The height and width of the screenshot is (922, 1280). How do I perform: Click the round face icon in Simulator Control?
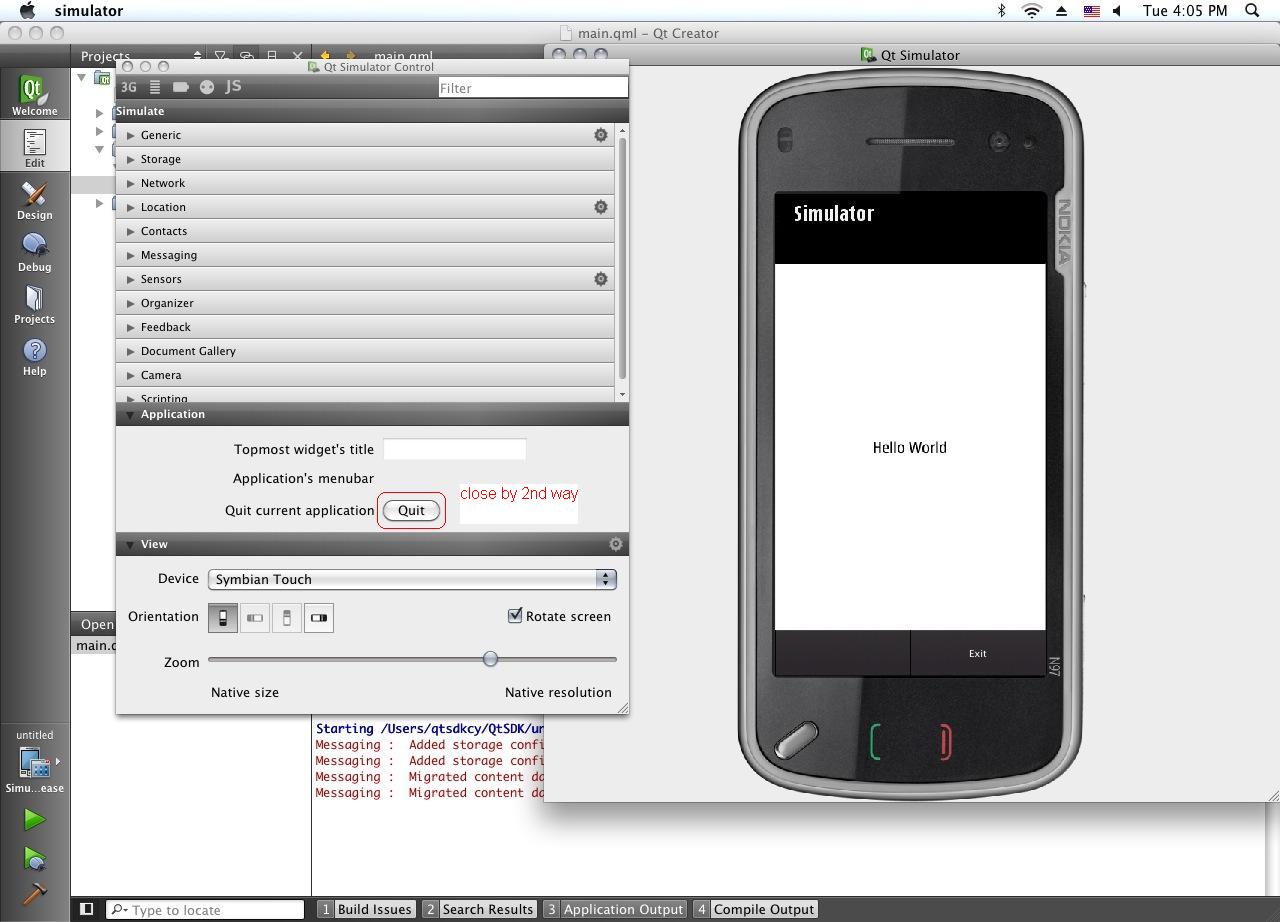pyautogui.click(x=207, y=87)
